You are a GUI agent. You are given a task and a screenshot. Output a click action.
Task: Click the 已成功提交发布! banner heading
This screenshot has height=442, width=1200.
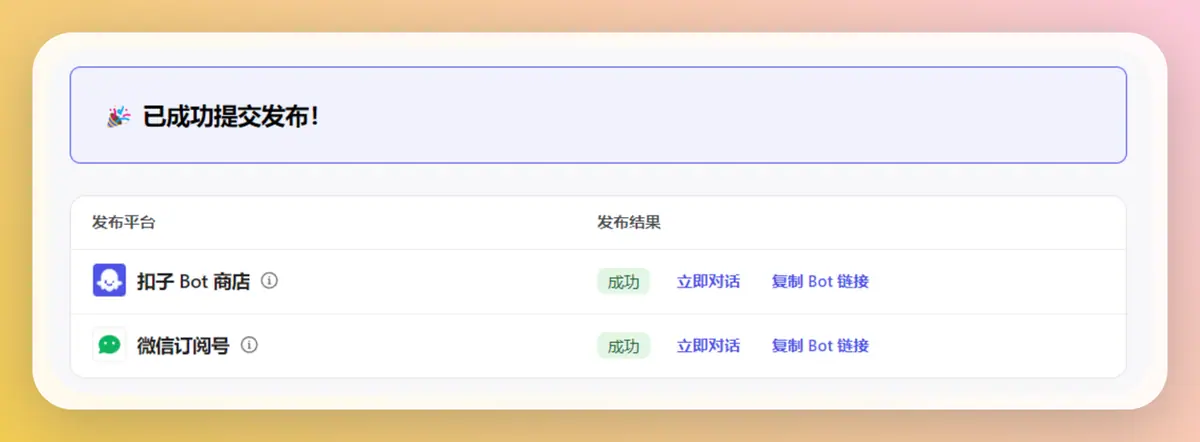(232, 117)
